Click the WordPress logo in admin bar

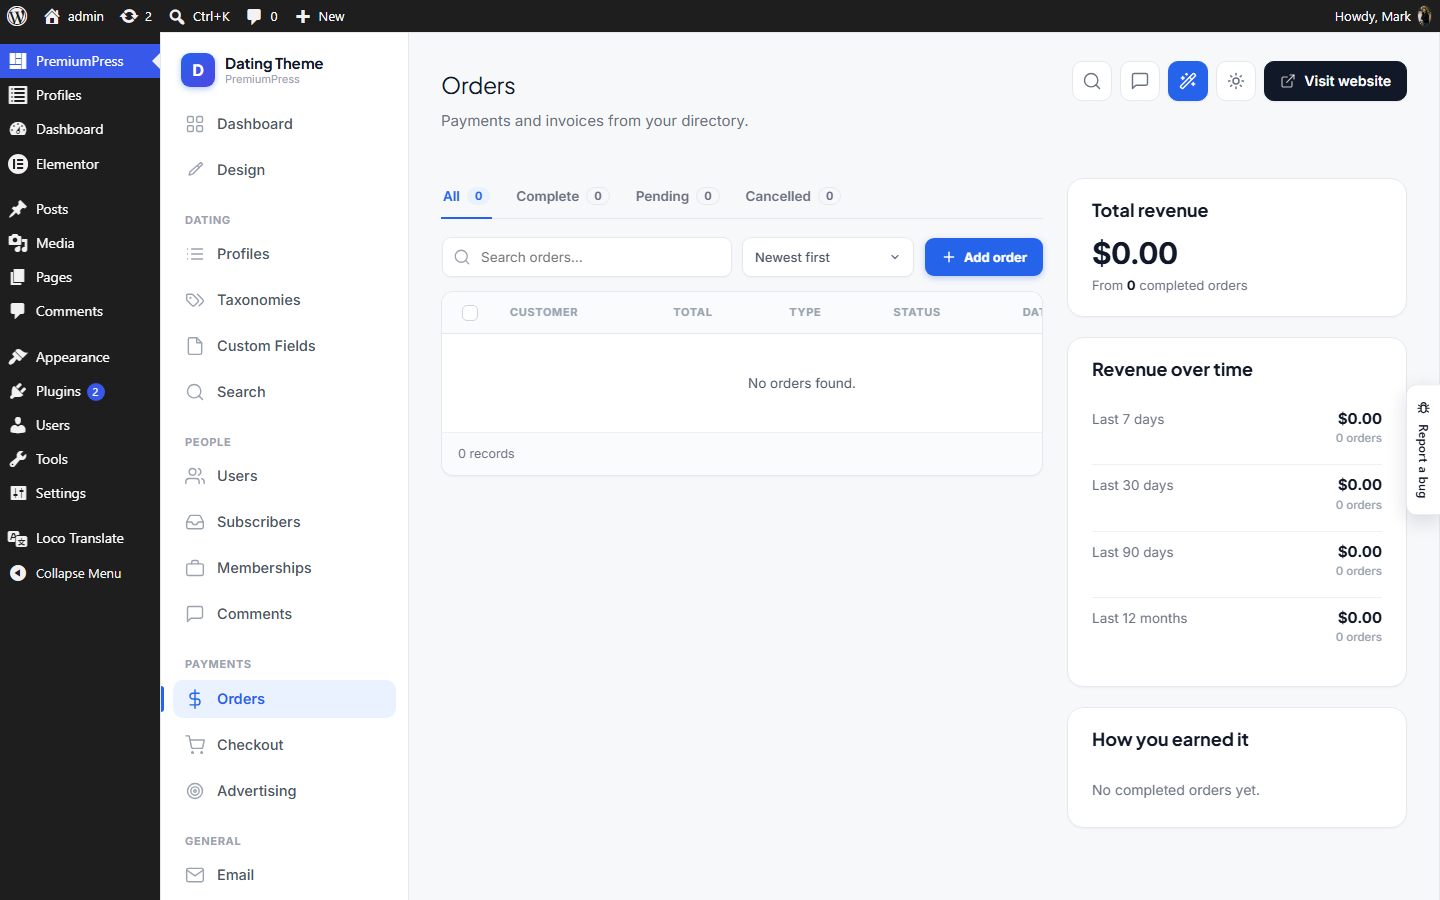(17, 16)
